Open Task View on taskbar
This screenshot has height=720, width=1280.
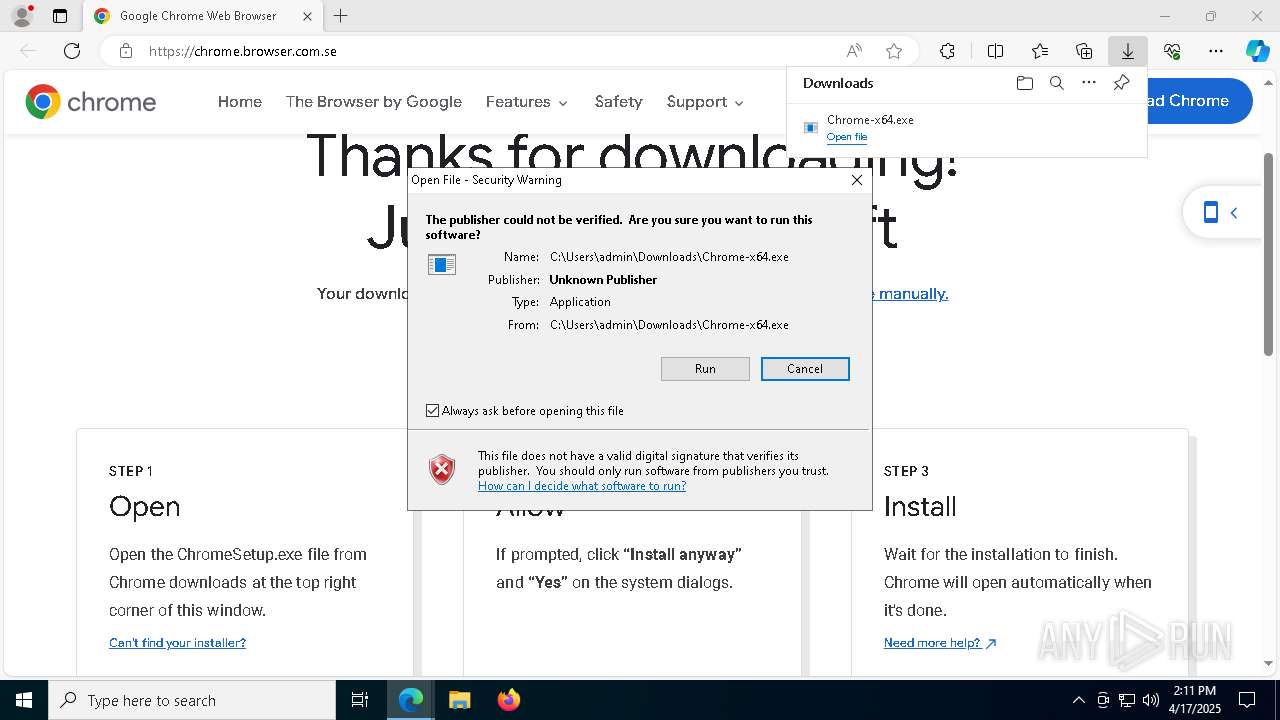point(360,700)
